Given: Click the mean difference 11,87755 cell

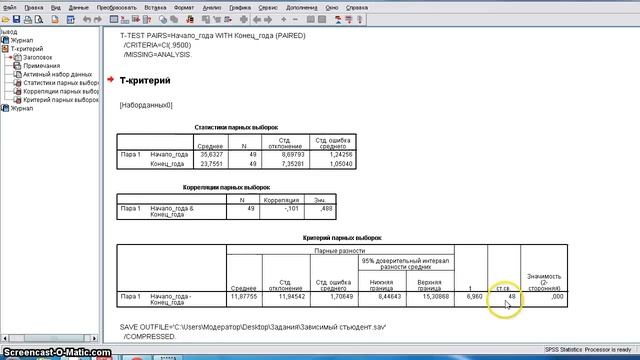Looking at the screenshot, I should [244, 296].
